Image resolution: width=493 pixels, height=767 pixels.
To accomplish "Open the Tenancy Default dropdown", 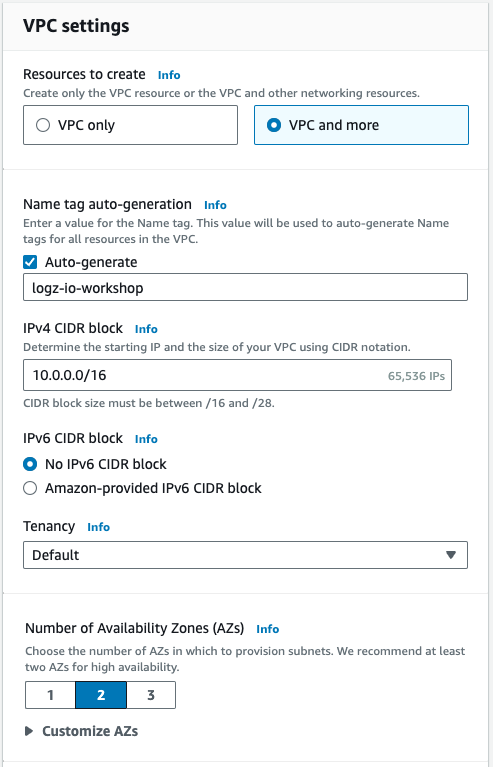I will pos(245,555).
